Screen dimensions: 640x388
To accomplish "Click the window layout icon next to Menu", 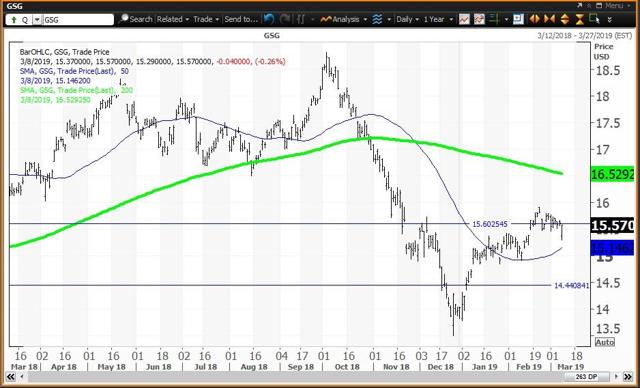I will click(599, 5).
